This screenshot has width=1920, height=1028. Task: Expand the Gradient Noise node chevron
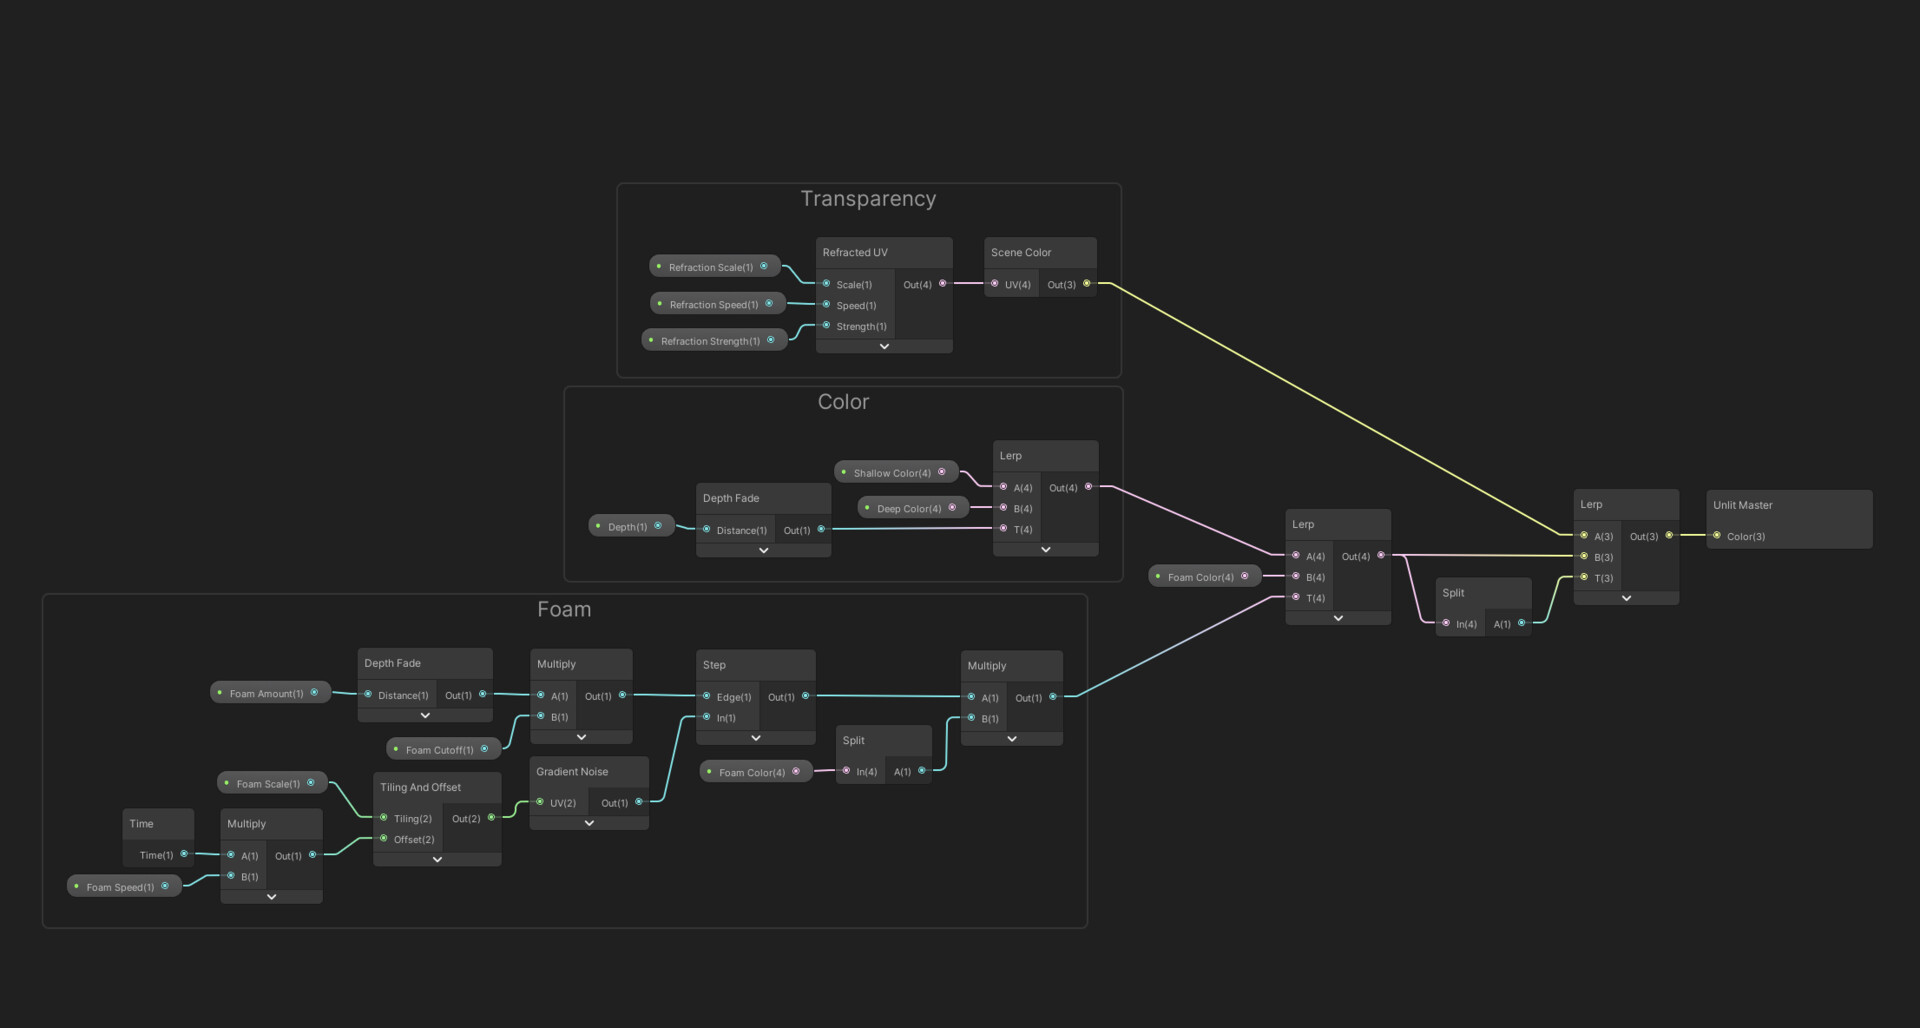coord(589,823)
